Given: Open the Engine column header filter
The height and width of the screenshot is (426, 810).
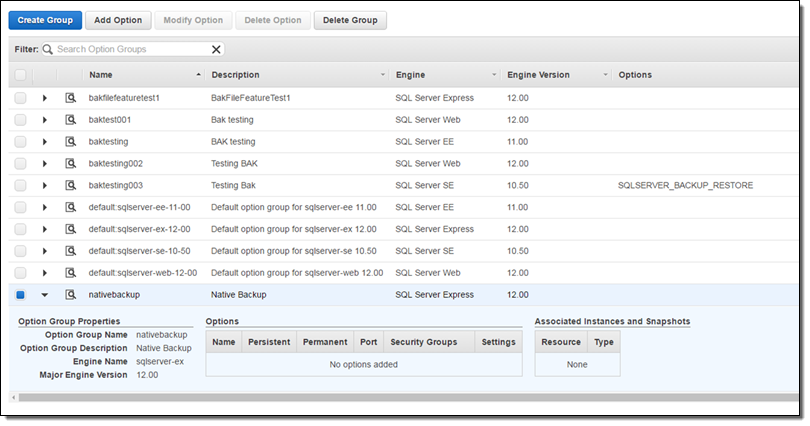Looking at the screenshot, I should tap(494, 75).
